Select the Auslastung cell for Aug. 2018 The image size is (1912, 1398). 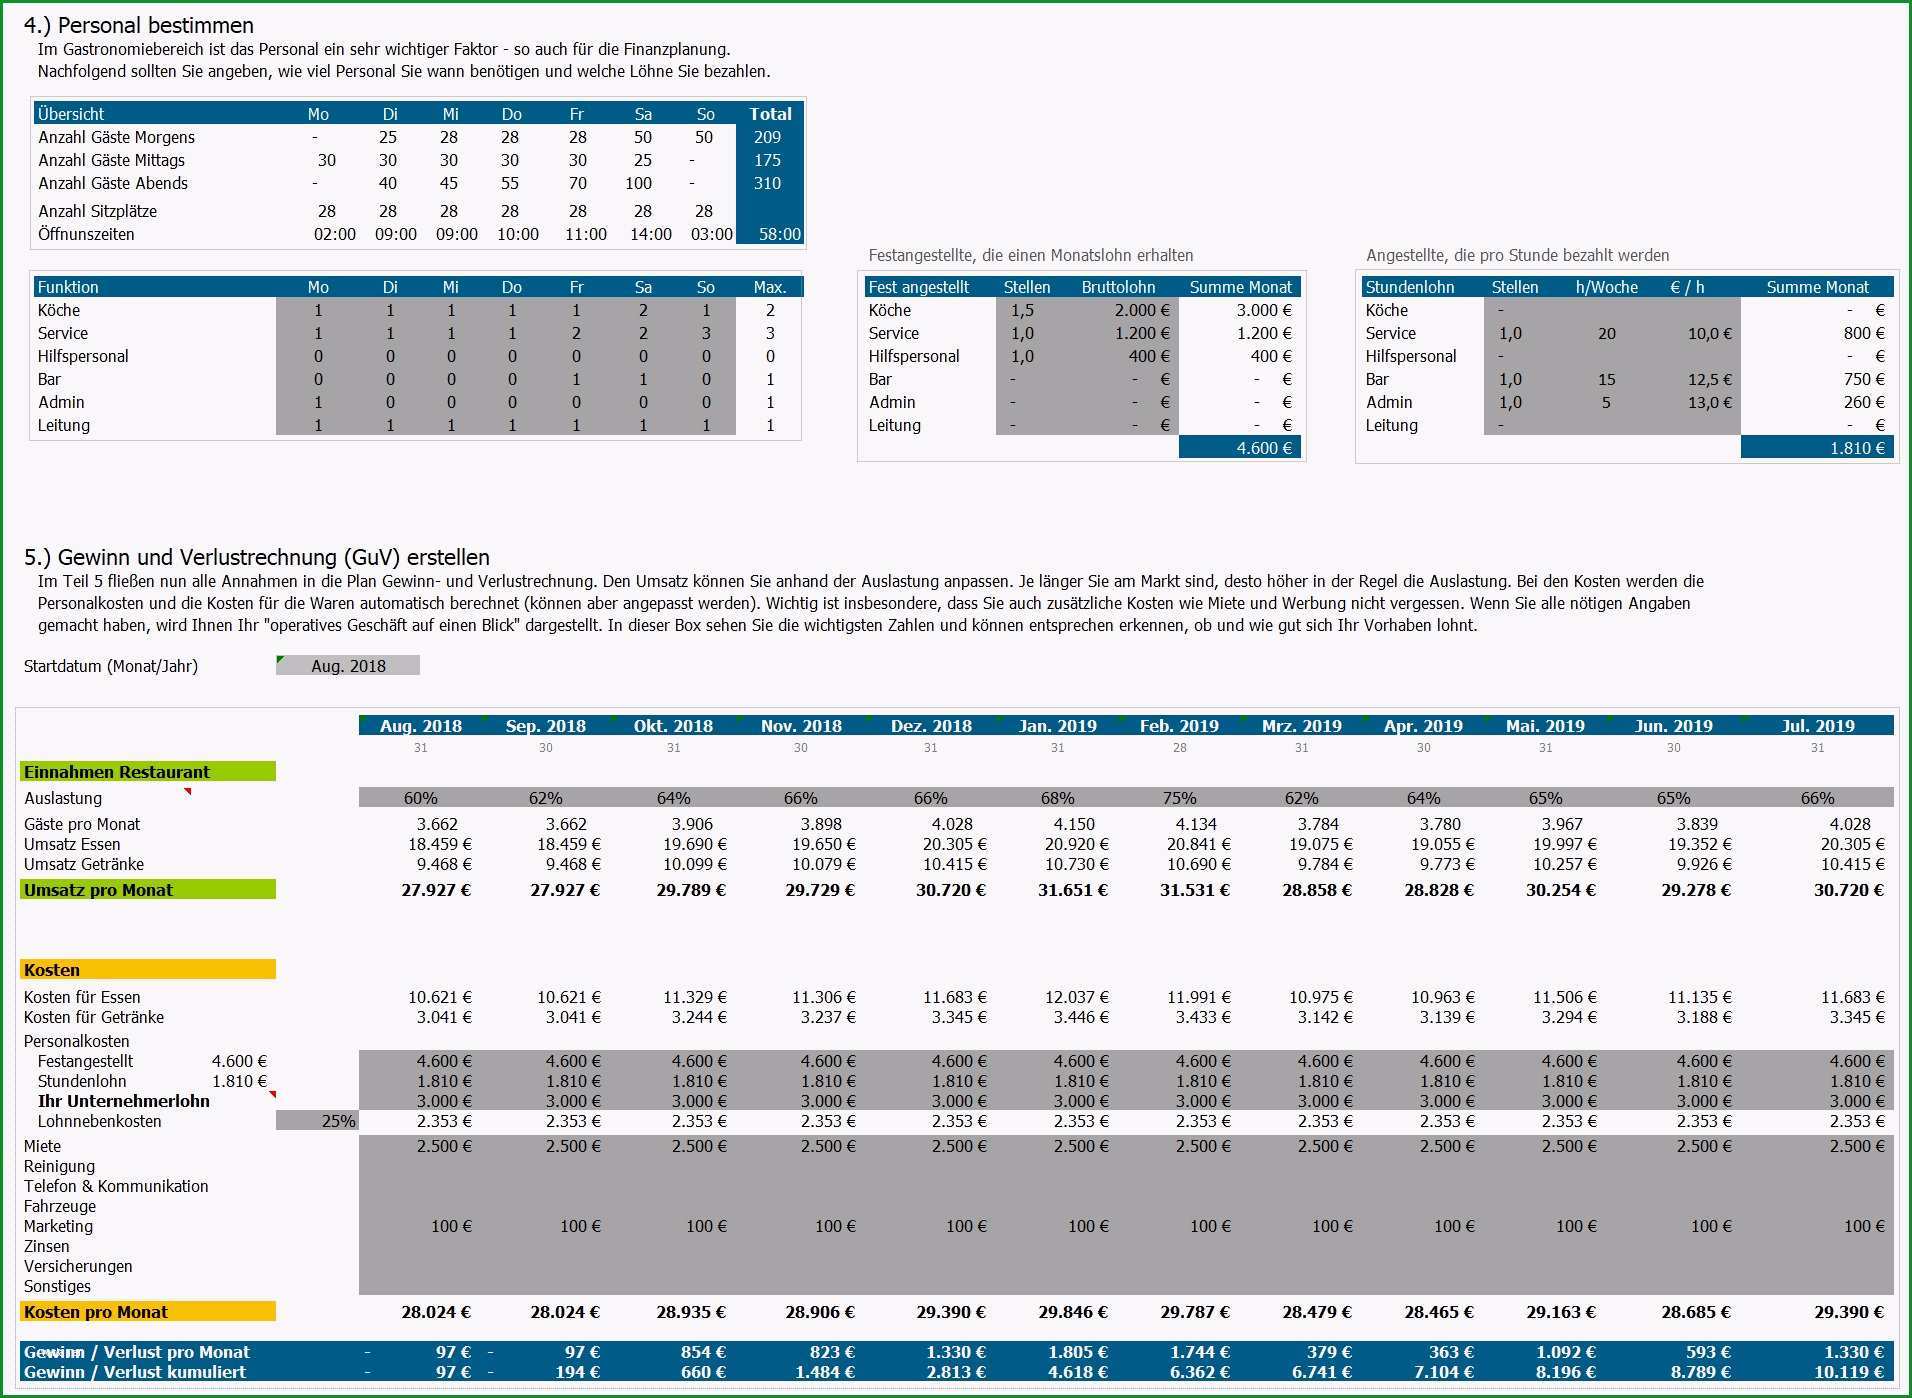click(420, 798)
